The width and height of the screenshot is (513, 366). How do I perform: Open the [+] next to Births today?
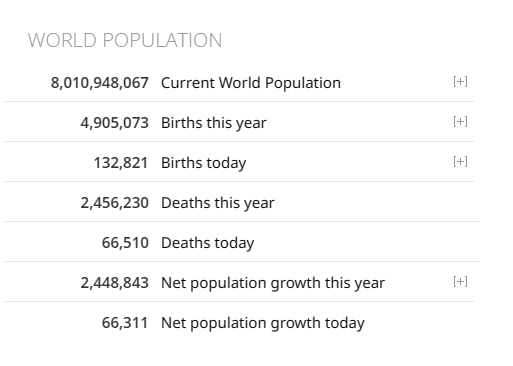click(460, 161)
